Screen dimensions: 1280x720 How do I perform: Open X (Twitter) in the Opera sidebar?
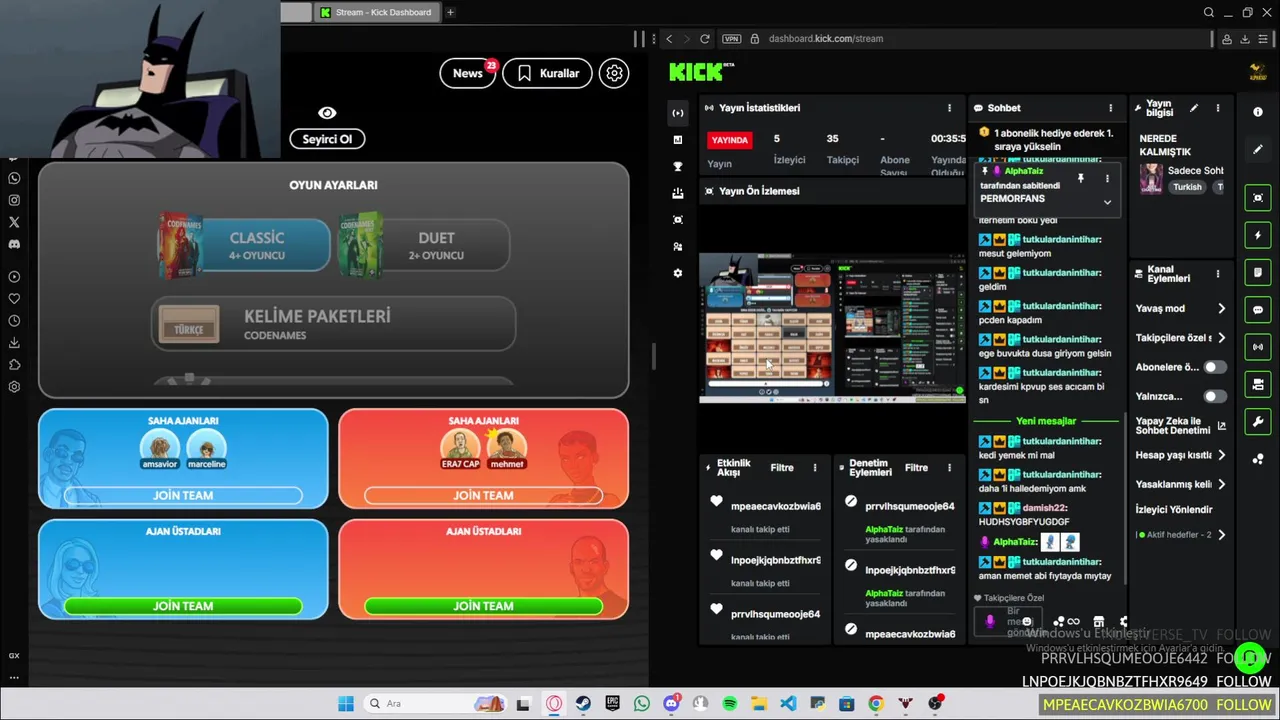[x=14, y=222]
